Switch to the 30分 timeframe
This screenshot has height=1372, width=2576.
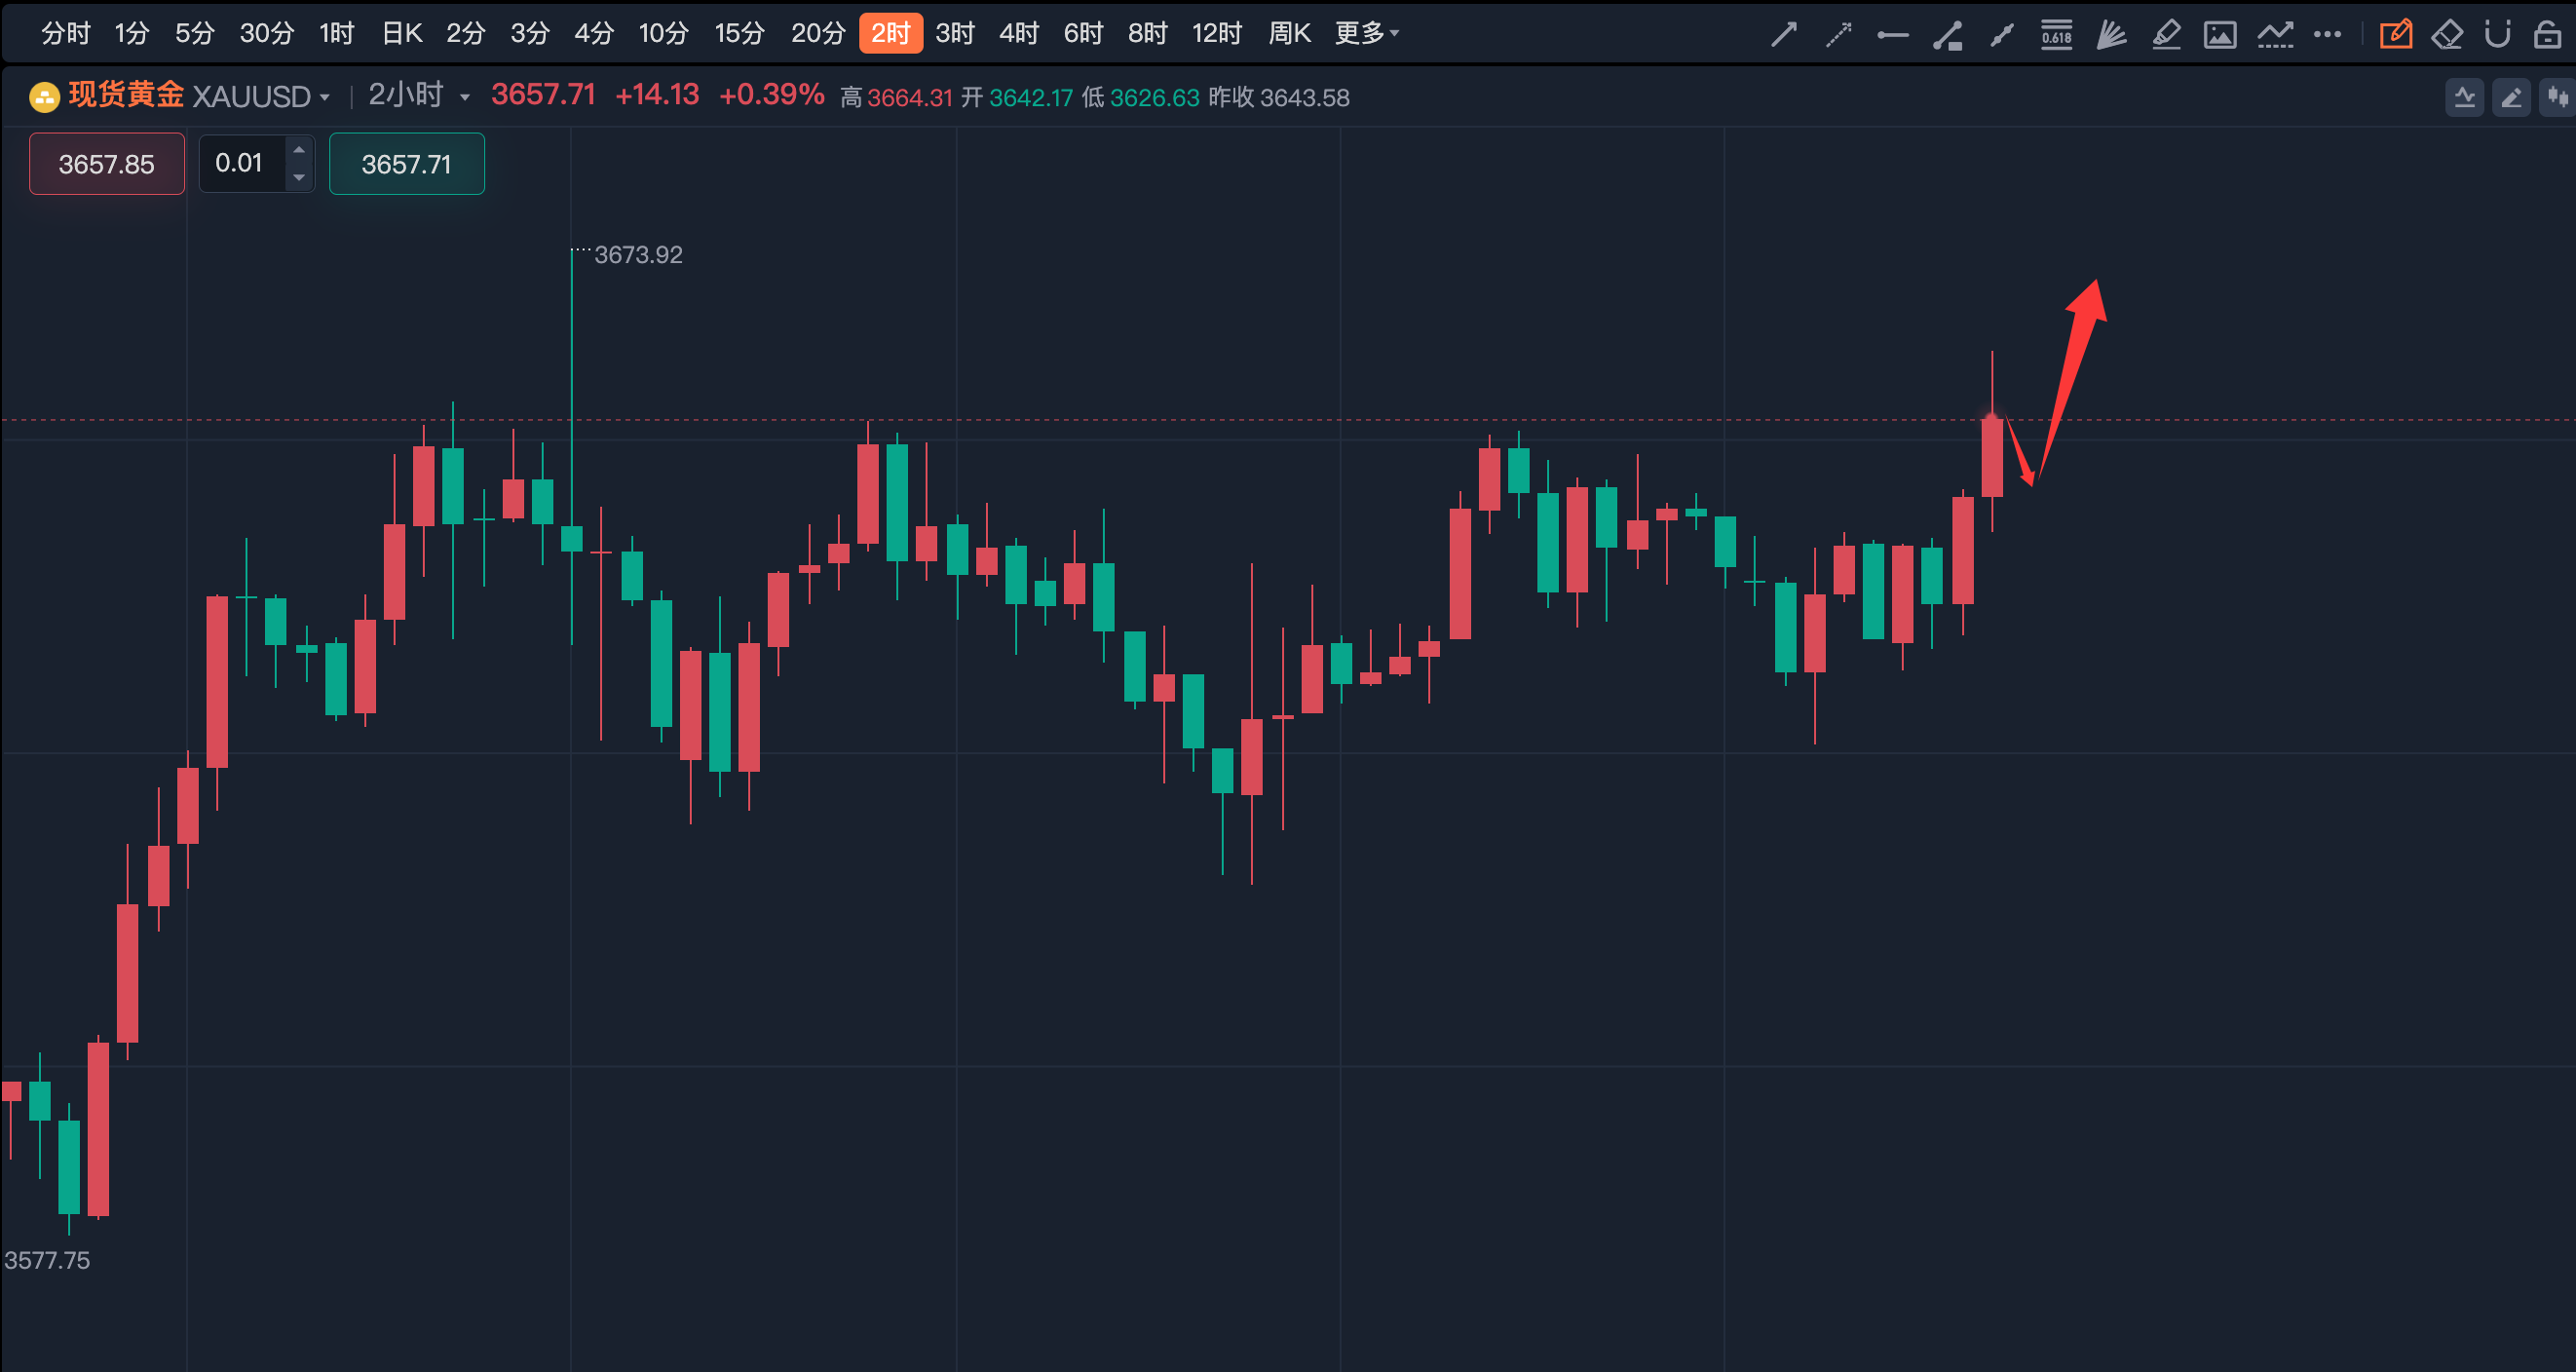[x=267, y=34]
